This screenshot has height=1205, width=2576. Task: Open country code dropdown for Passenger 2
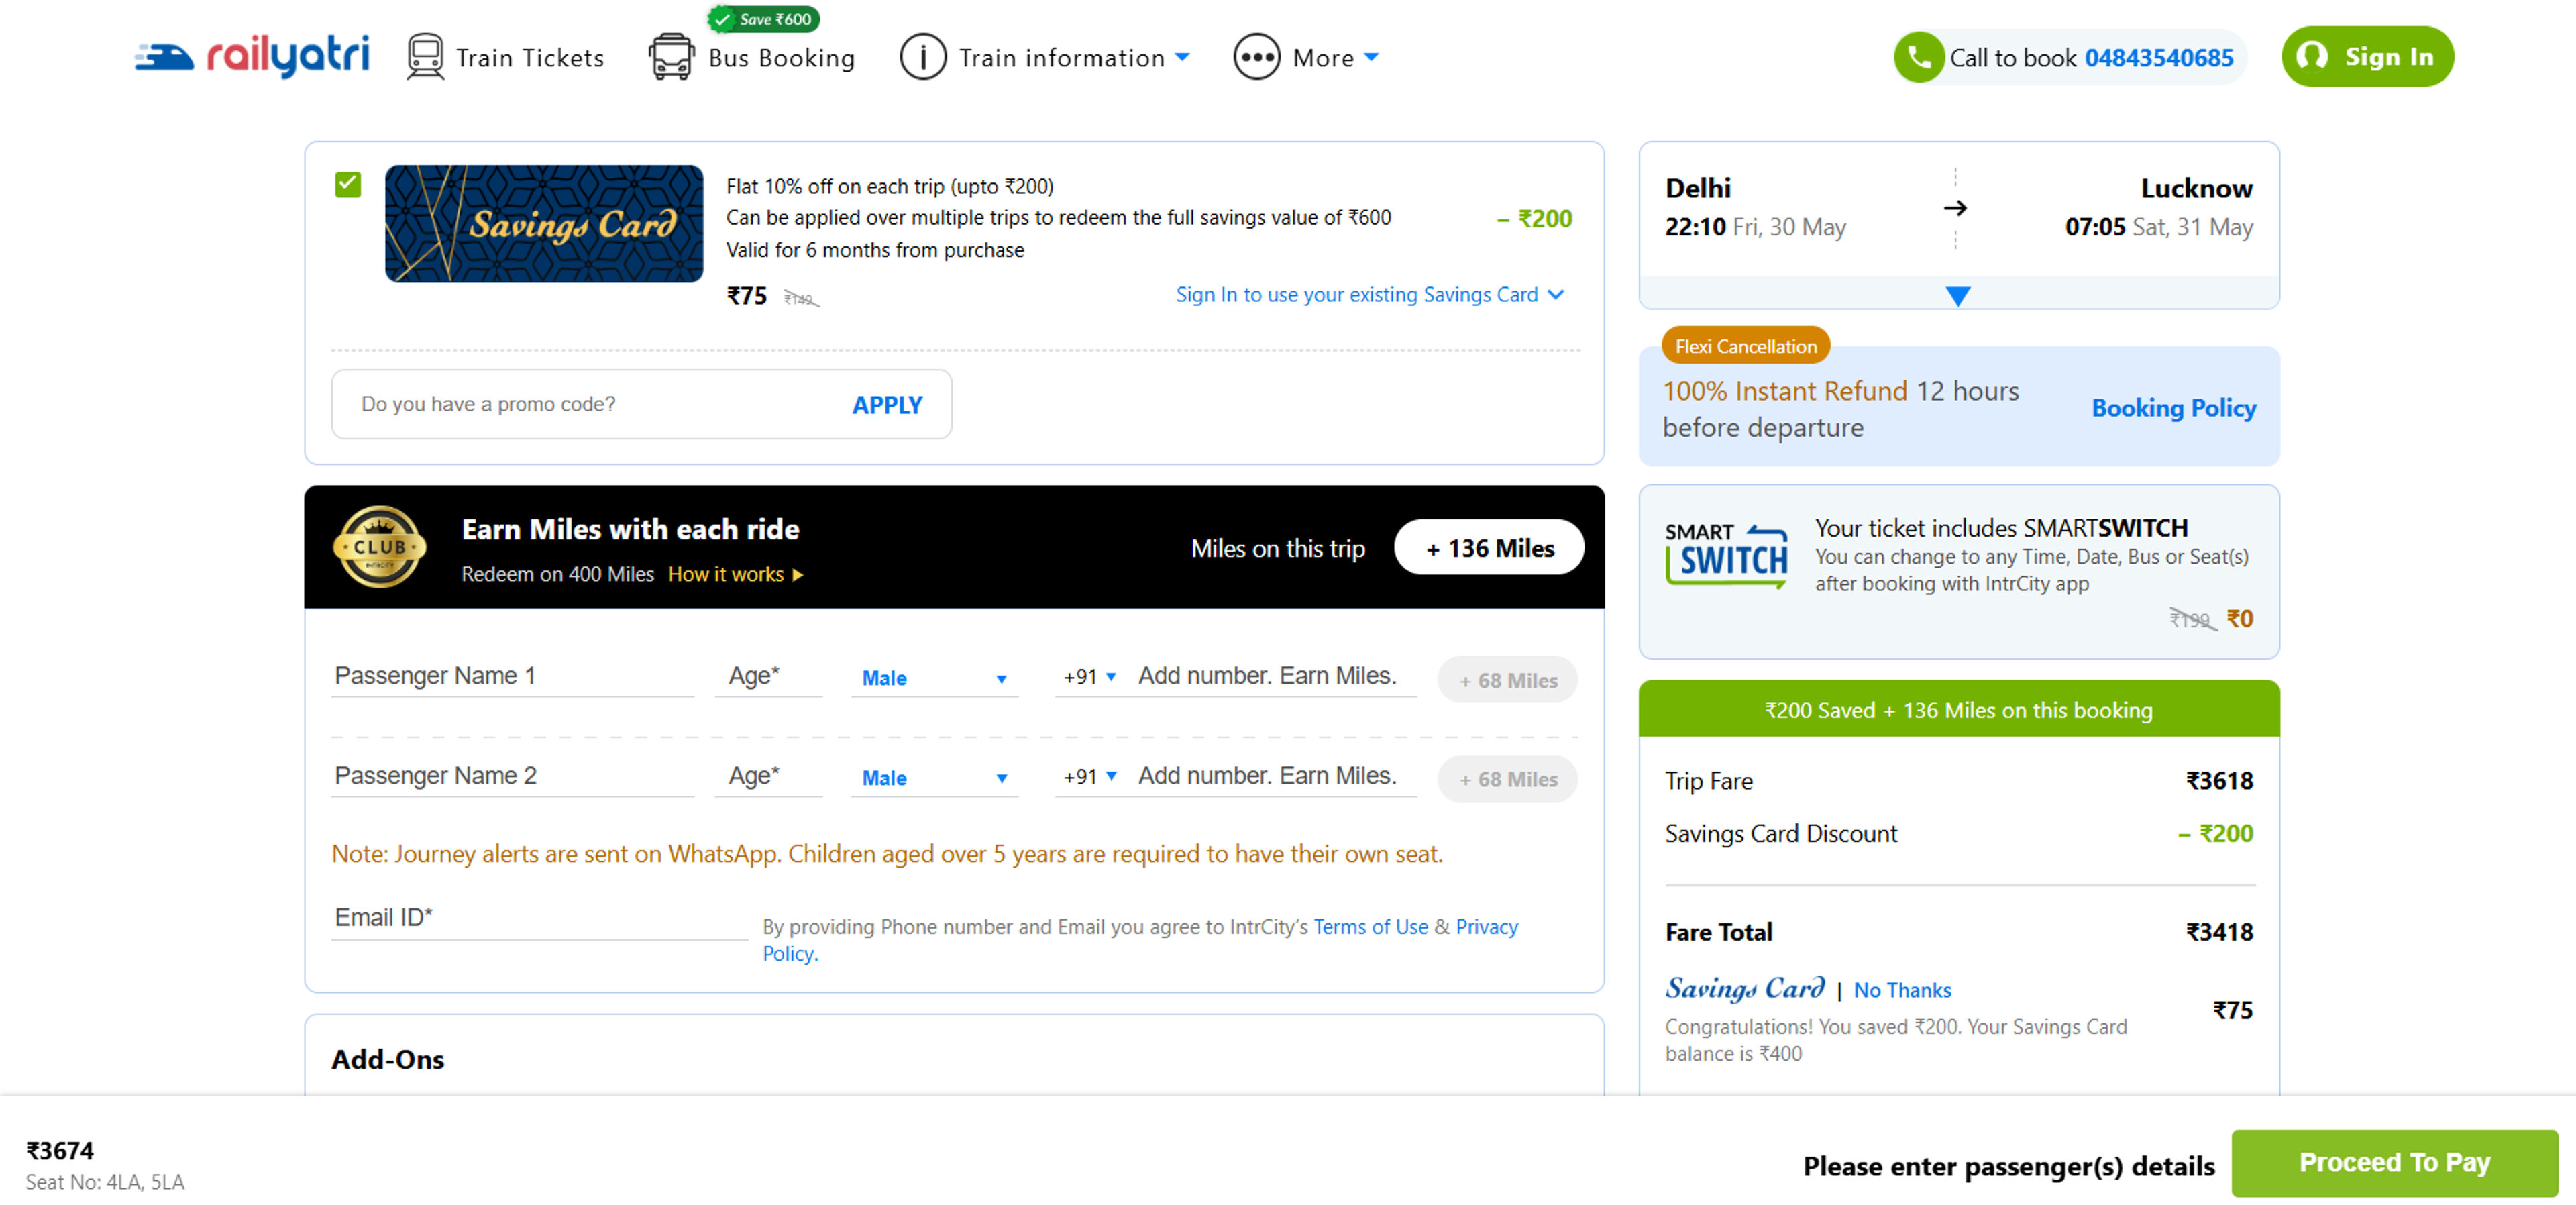click(1089, 776)
